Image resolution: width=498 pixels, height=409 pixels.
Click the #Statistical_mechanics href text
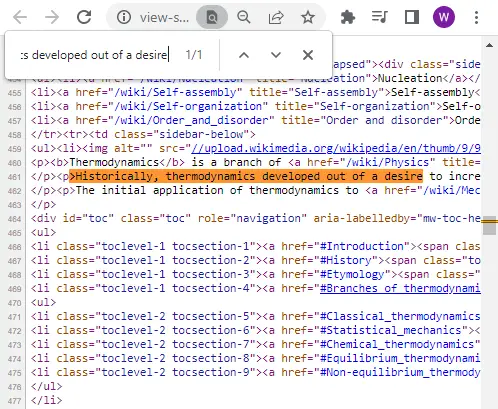391,330
